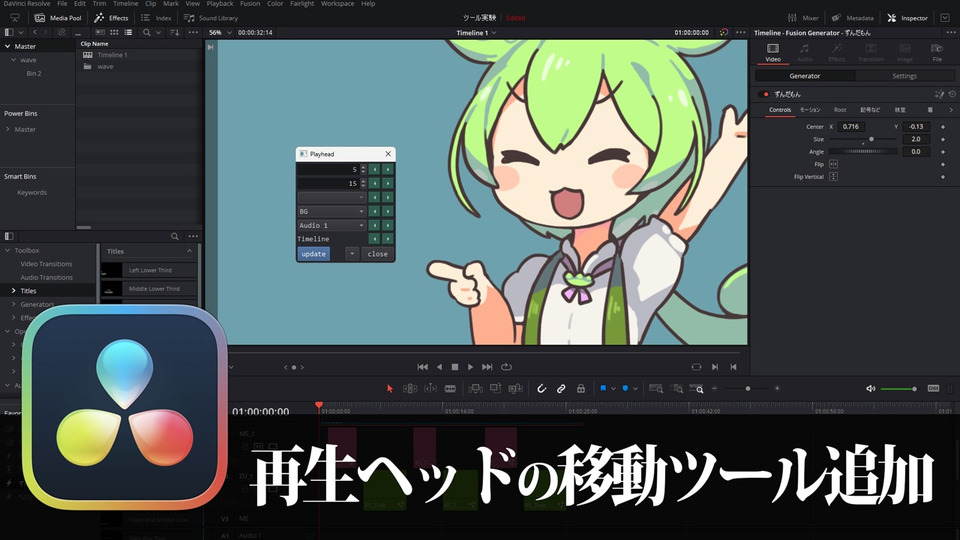Image resolution: width=960 pixels, height=540 pixels.
Task: Open the Workspace menu
Action: tap(337, 4)
